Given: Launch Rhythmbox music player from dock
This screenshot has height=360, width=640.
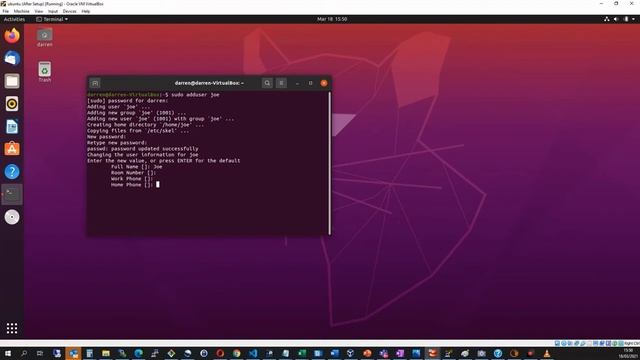Looking at the screenshot, I should coord(12,104).
